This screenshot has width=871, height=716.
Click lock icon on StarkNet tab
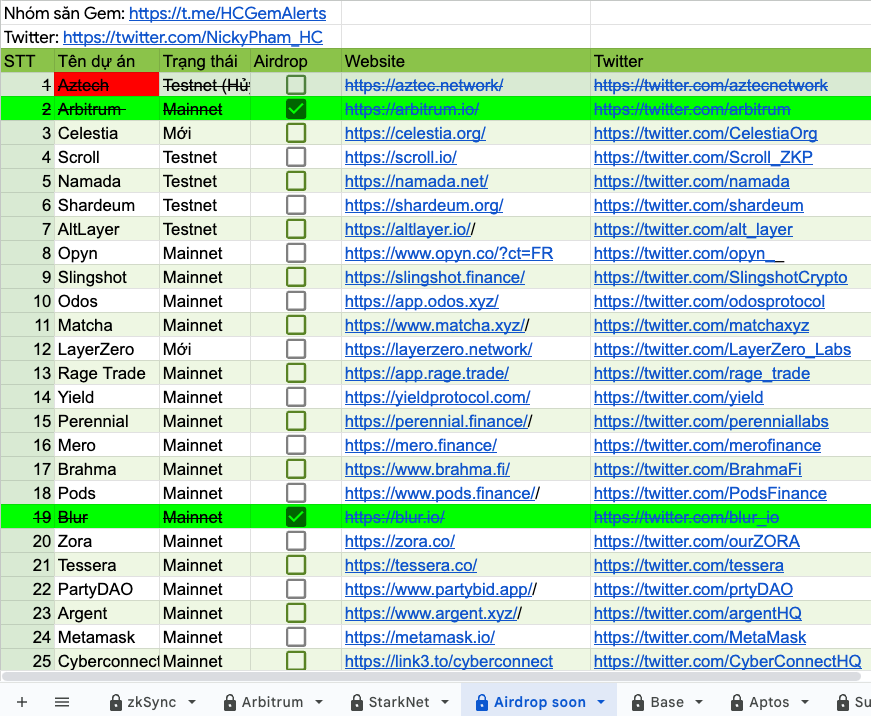pyautogui.click(x=357, y=703)
